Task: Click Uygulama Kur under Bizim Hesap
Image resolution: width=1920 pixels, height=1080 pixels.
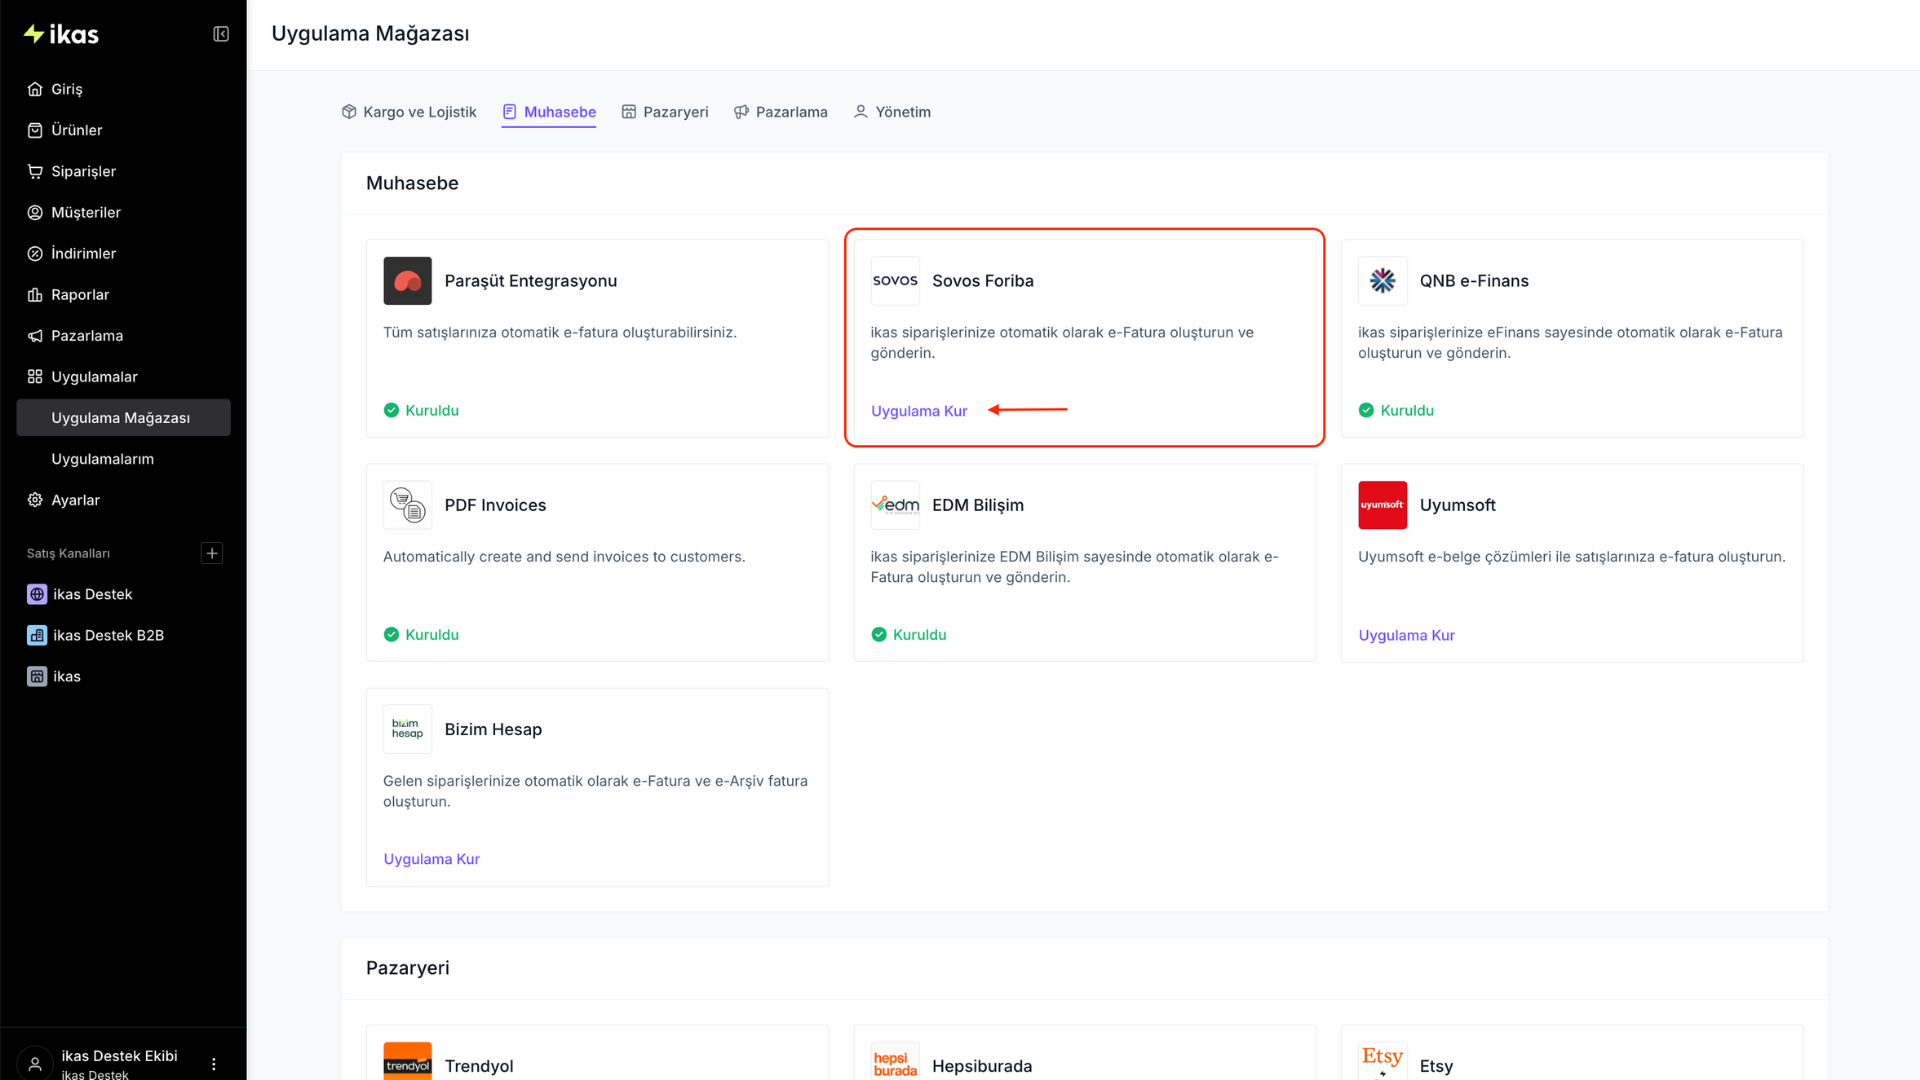Action: [431, 859]
